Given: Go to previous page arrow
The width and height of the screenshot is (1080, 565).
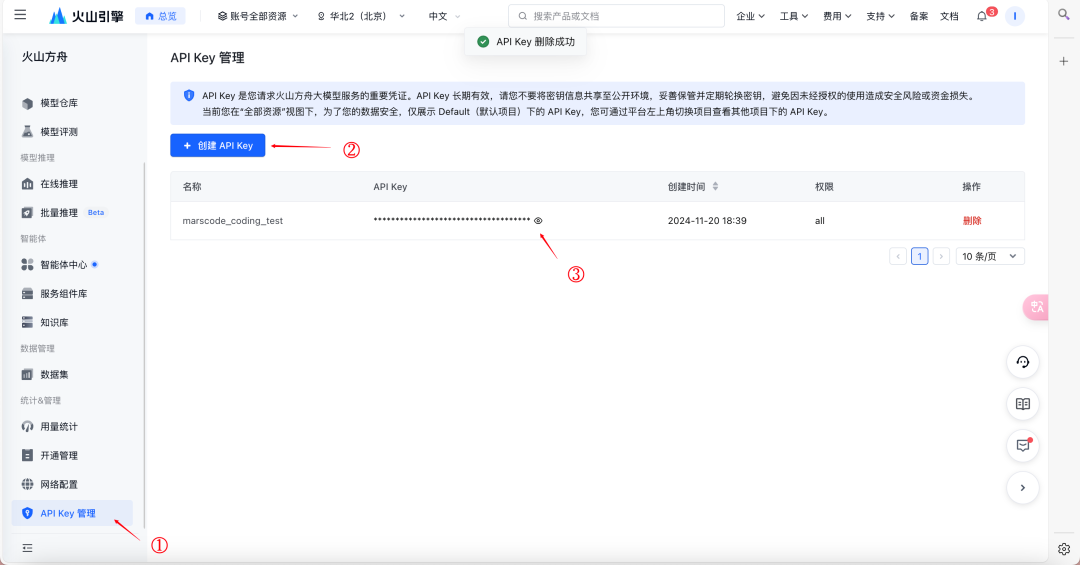Looking at the screenshot, I should pyautogui.click(x=898, y=256).
